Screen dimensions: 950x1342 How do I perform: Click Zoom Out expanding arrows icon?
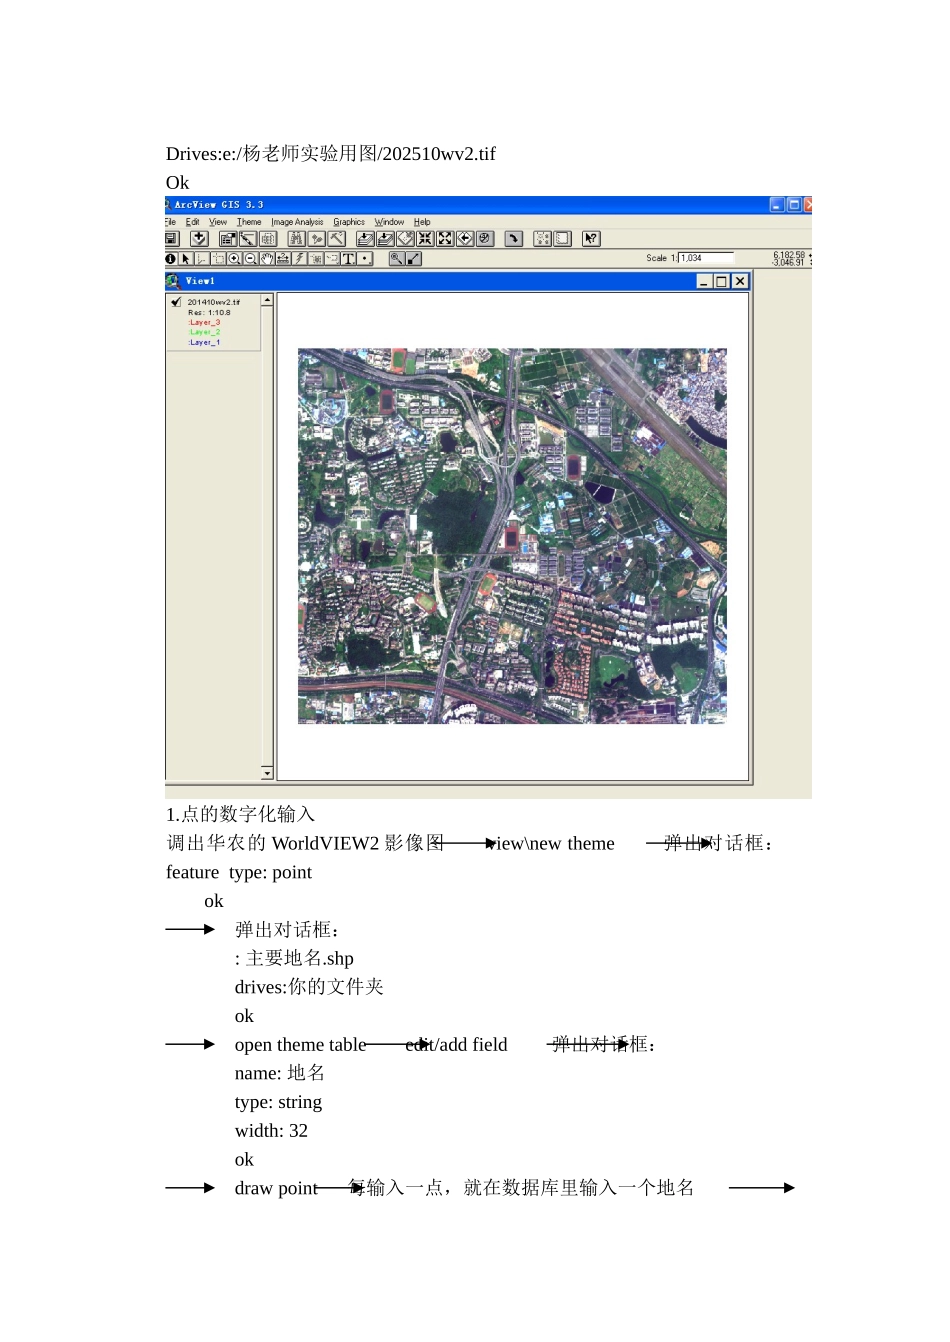(x=445, y=239)
